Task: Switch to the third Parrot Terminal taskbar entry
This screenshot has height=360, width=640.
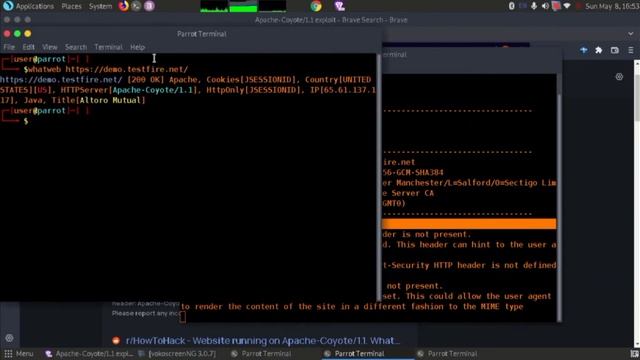Action: 447,354
